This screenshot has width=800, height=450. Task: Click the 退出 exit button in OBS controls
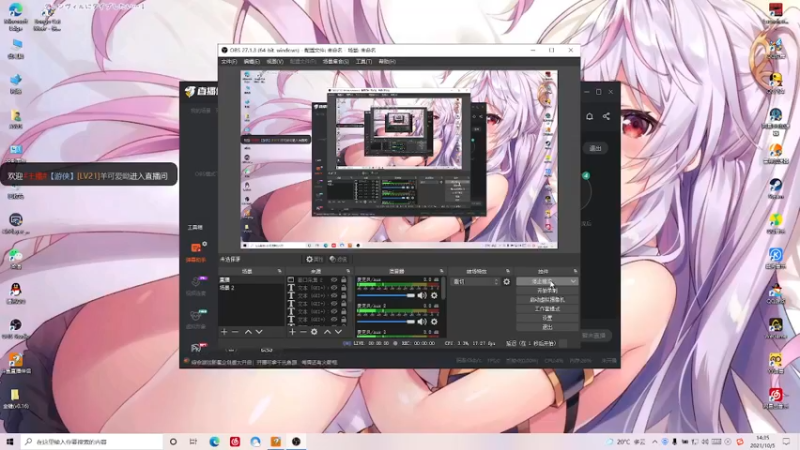547,327
